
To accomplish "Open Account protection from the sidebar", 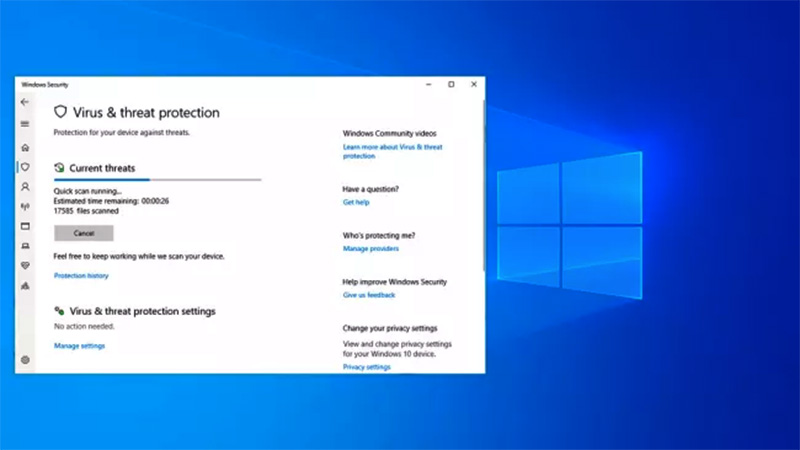I will coord(25,187).
